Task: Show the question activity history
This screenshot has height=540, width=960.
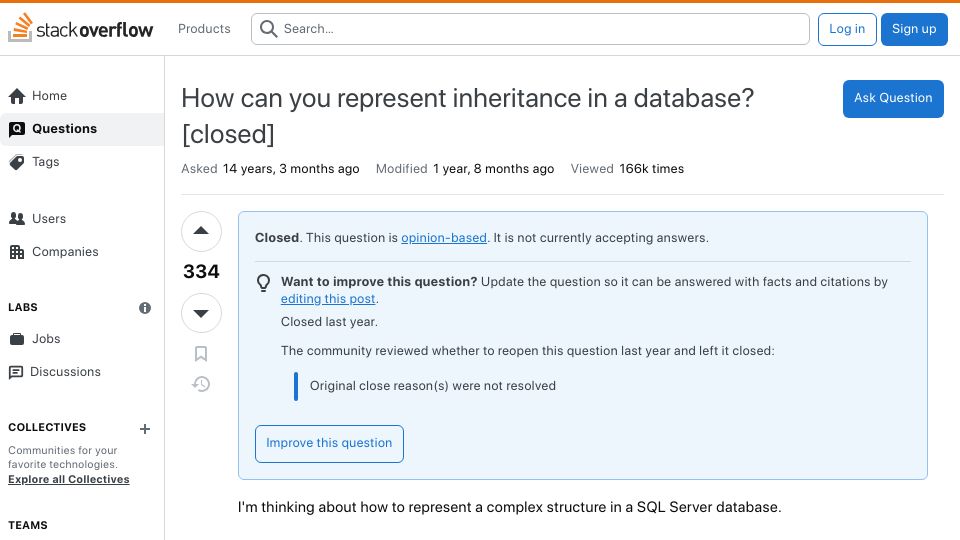Action: point(201,384)
